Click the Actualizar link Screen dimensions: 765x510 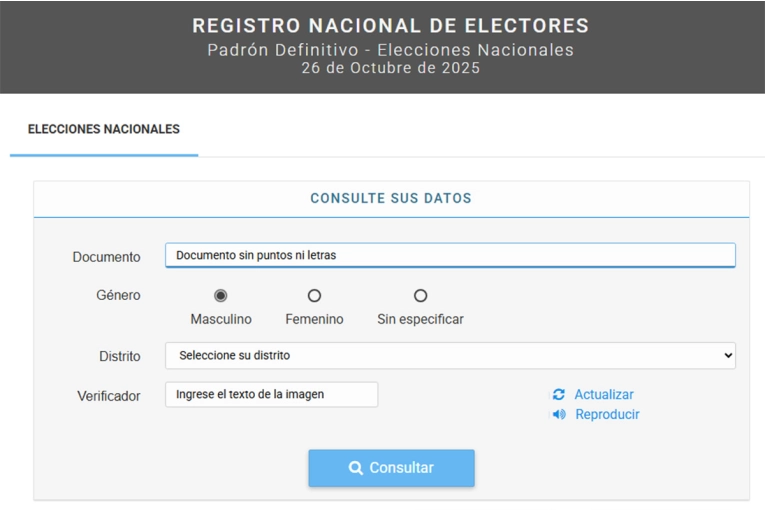tap(604, 395)
